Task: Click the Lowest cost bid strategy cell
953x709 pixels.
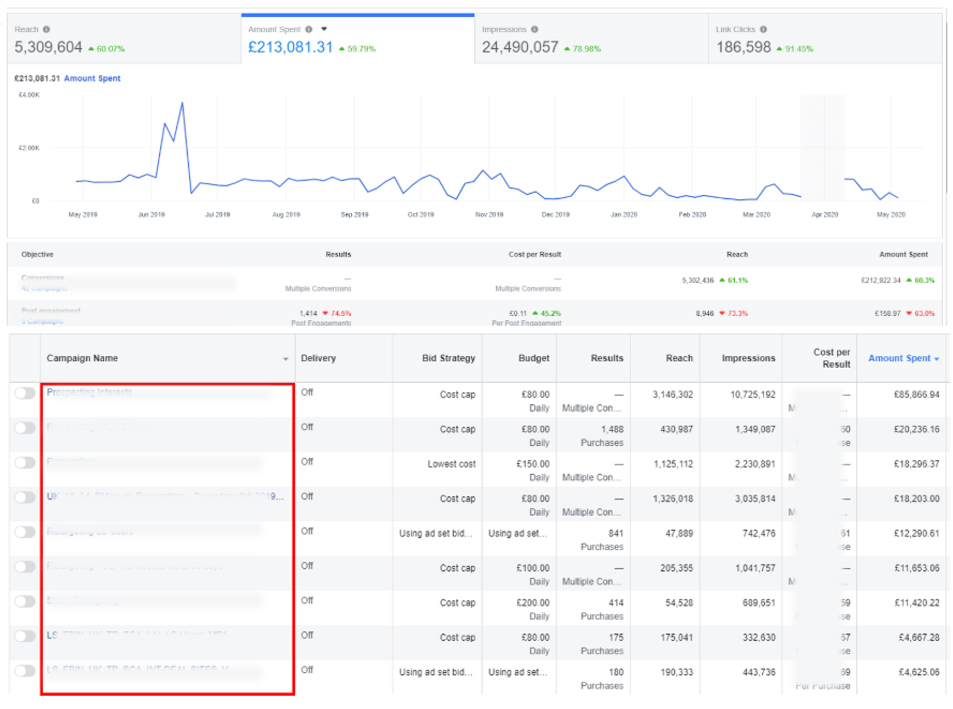Action: pos(452,464)
